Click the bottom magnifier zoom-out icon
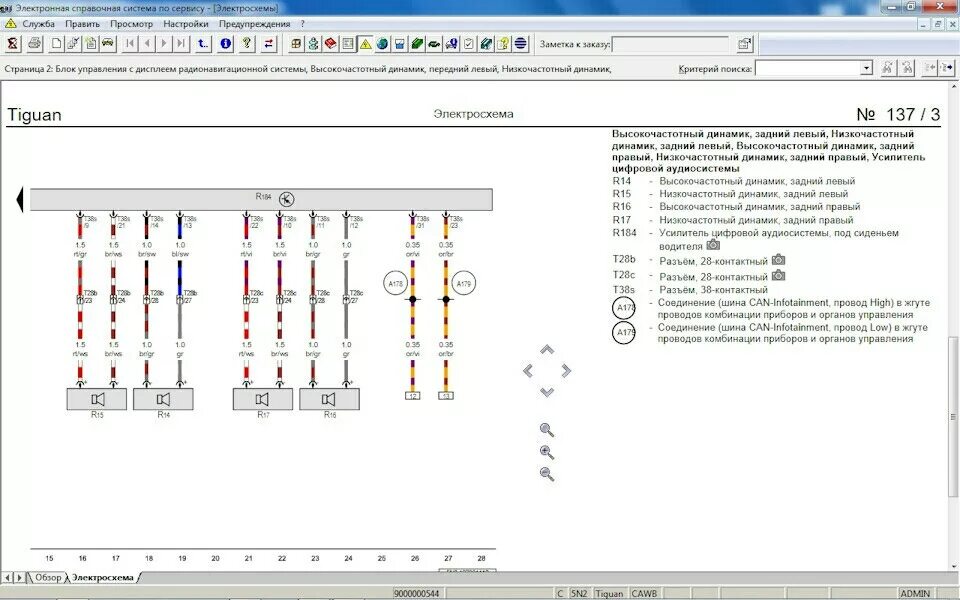The image size is (960, 600). point(547,474)
